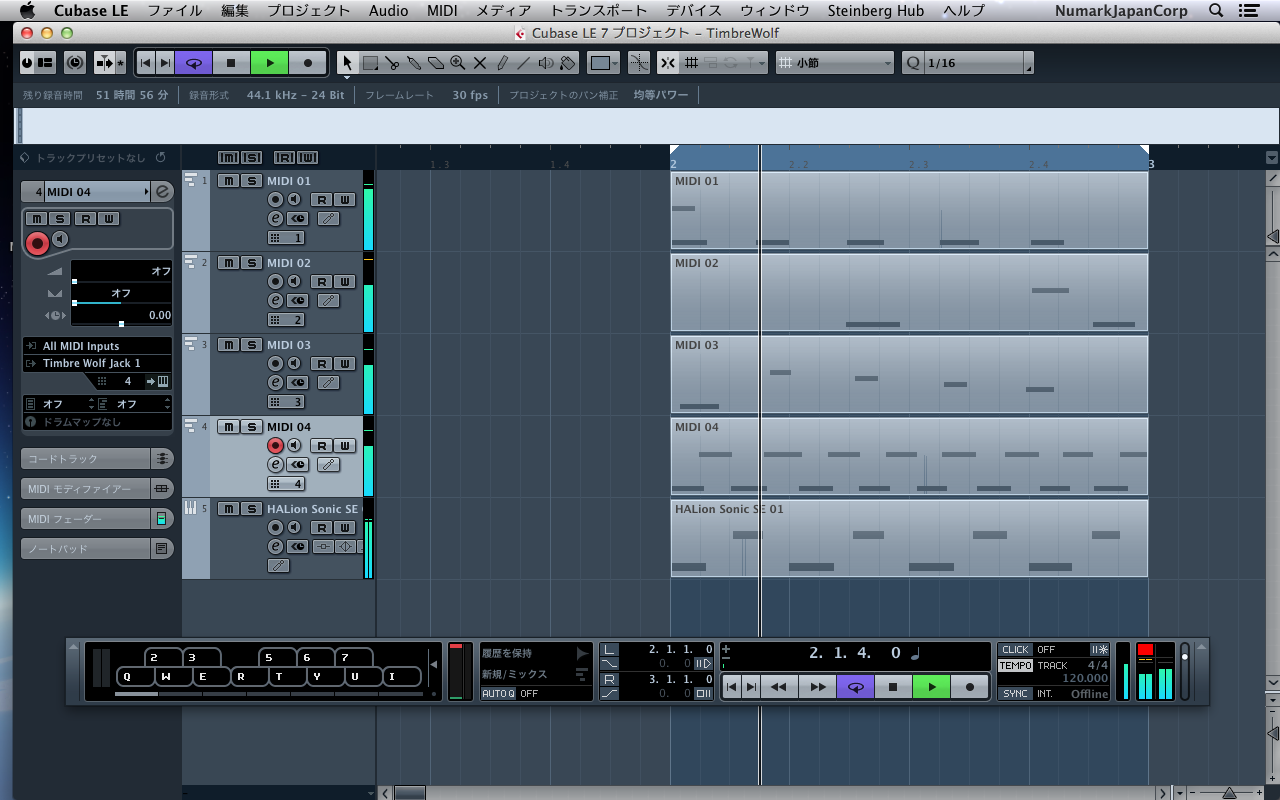The height and width of the screenshot is (800, 1280).
Task: Open MIDI 01 edit channel settings
Action: (275, 218)
